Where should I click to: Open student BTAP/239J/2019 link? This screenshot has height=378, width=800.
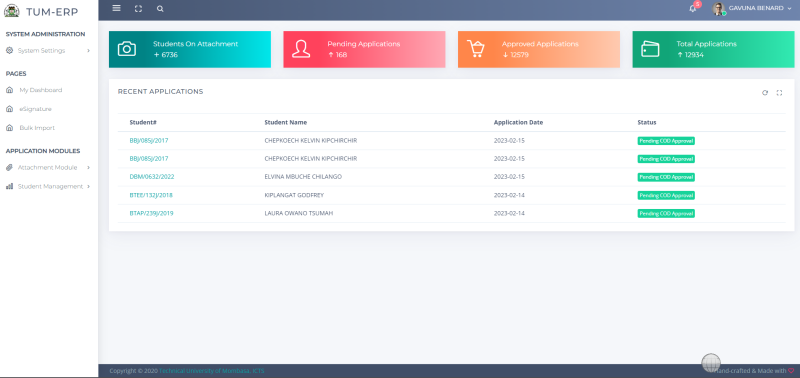point(152,213)
